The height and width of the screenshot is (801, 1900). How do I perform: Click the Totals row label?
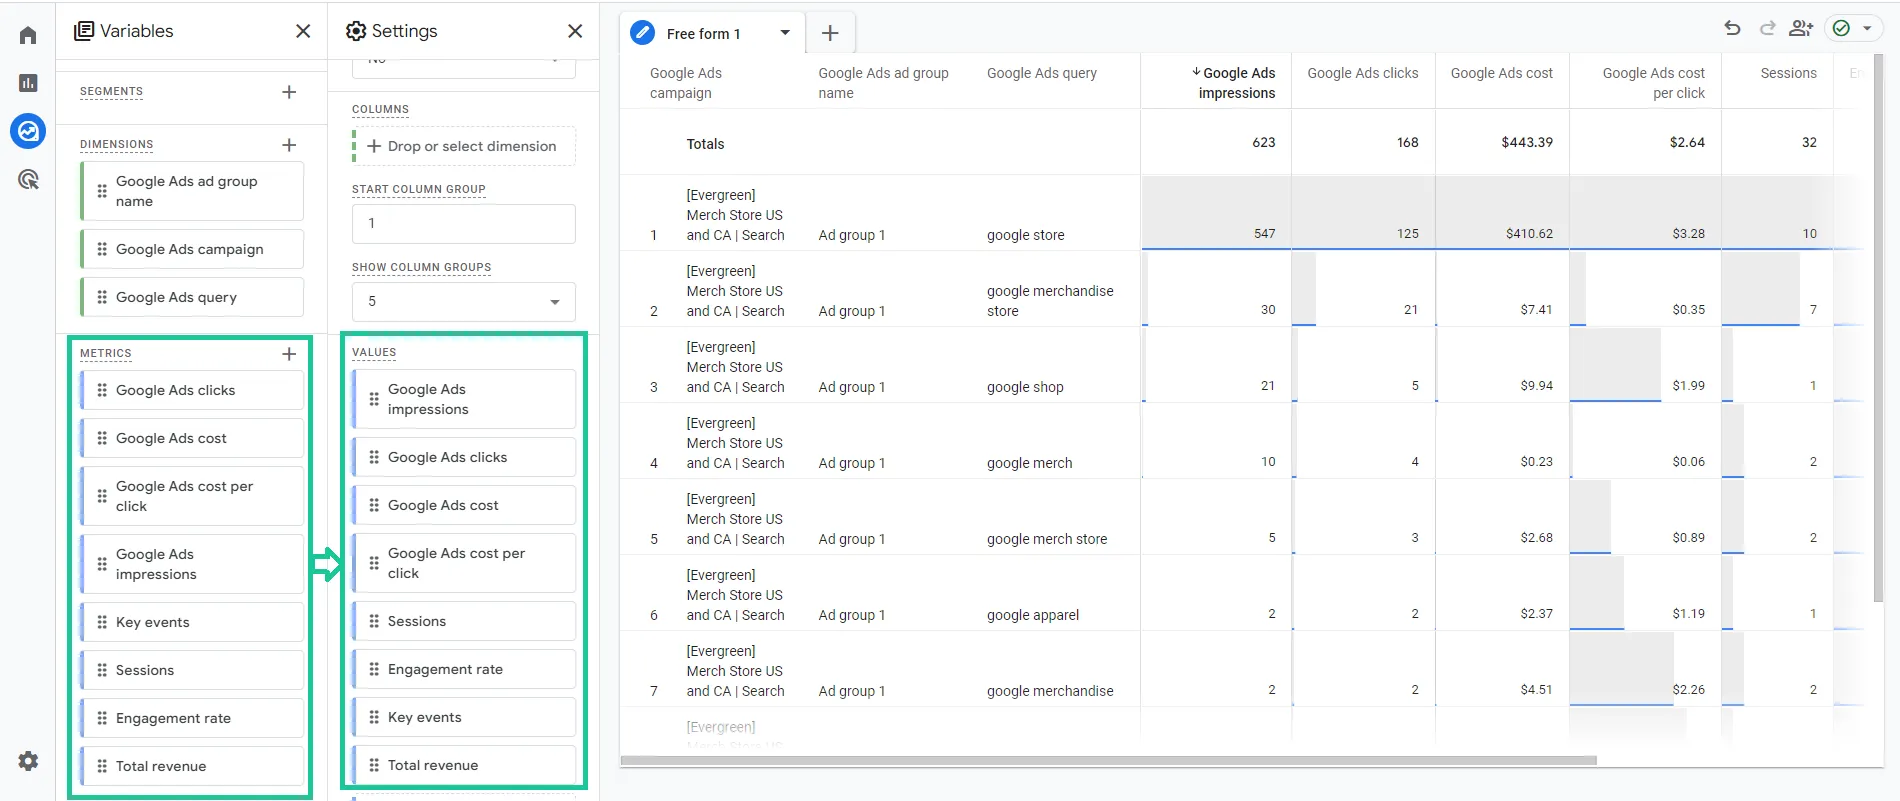(x=705, y=144)
